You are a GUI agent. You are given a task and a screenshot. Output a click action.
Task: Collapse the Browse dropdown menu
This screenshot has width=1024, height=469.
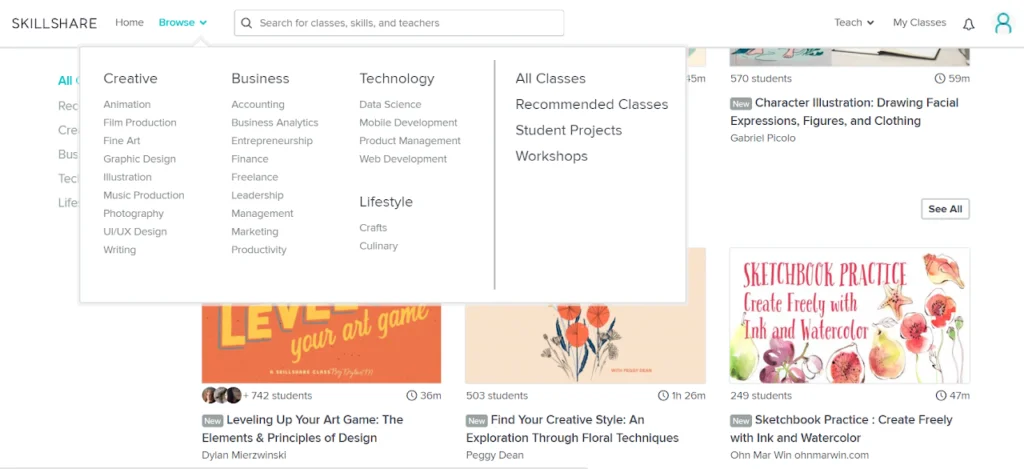tap(183, 23)
